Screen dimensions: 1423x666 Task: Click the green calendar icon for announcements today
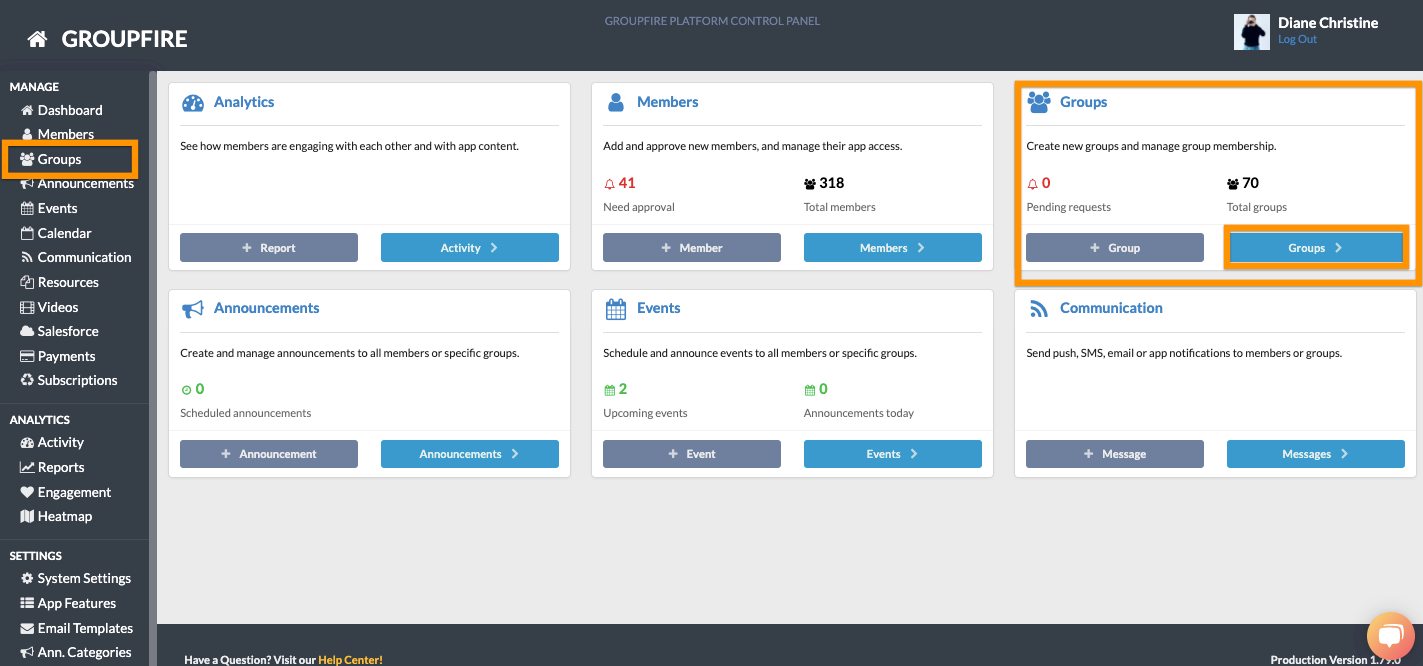810,390
